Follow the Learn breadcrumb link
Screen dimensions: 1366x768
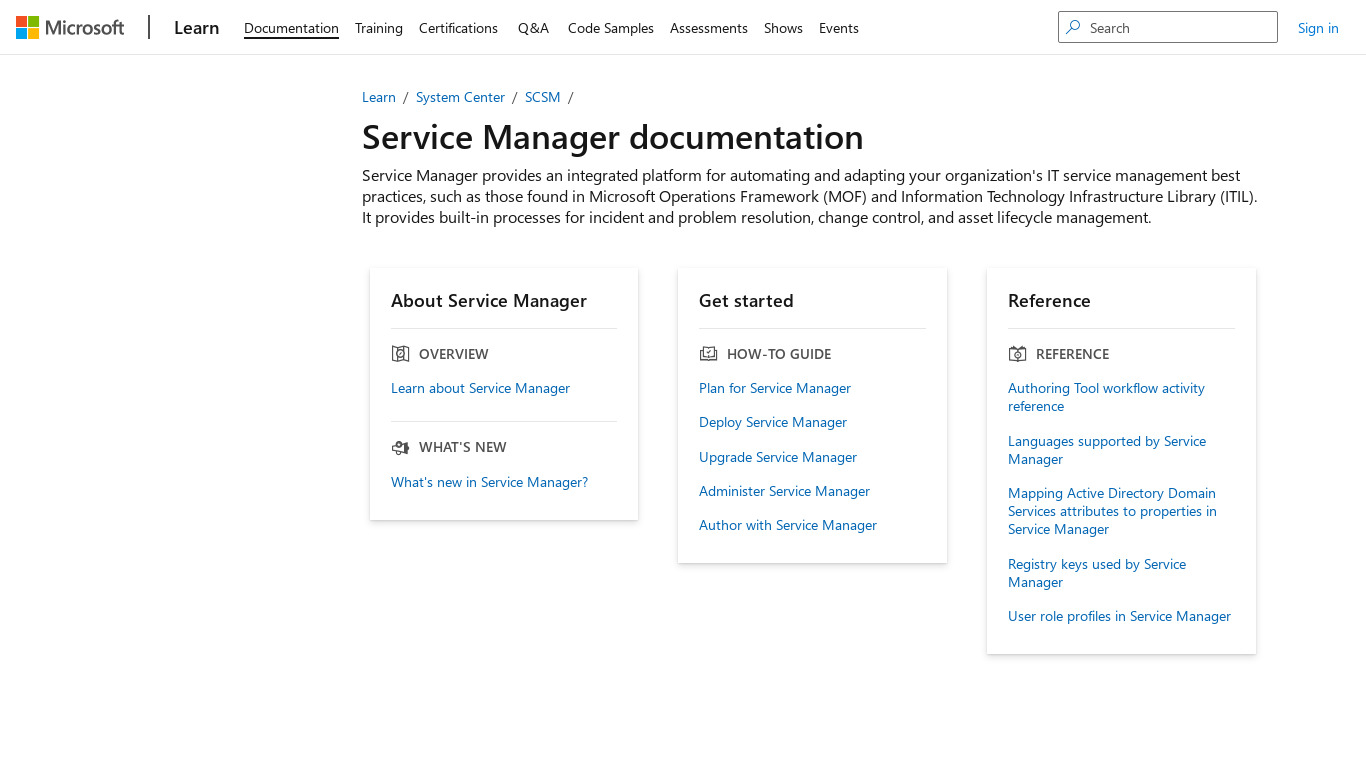pyautogui.click(x=379, y=97)
